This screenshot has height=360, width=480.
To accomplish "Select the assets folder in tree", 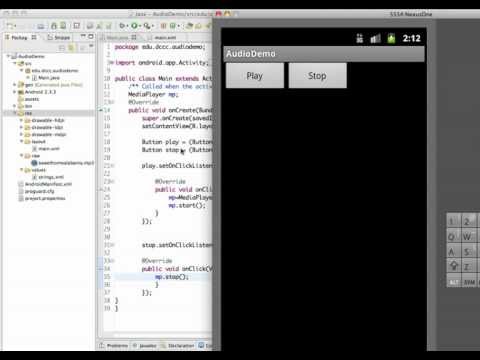I will click(28, 99).
